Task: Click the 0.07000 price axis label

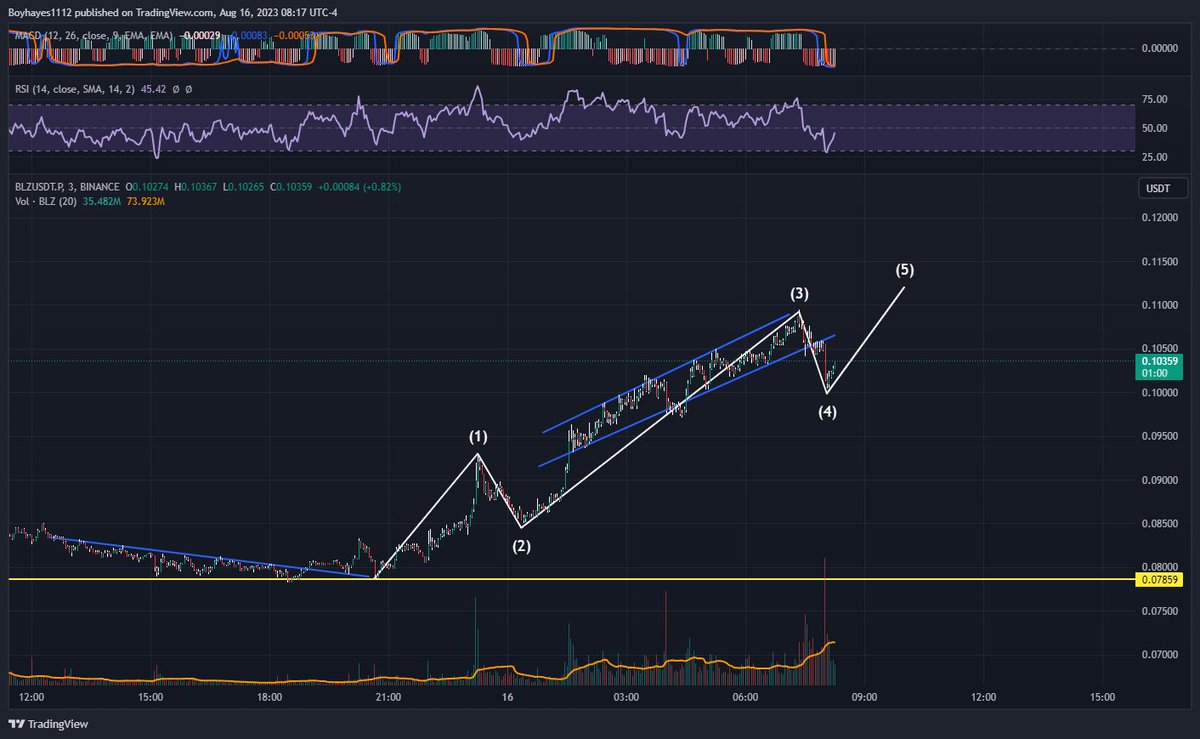Action: coord(1158,654)
